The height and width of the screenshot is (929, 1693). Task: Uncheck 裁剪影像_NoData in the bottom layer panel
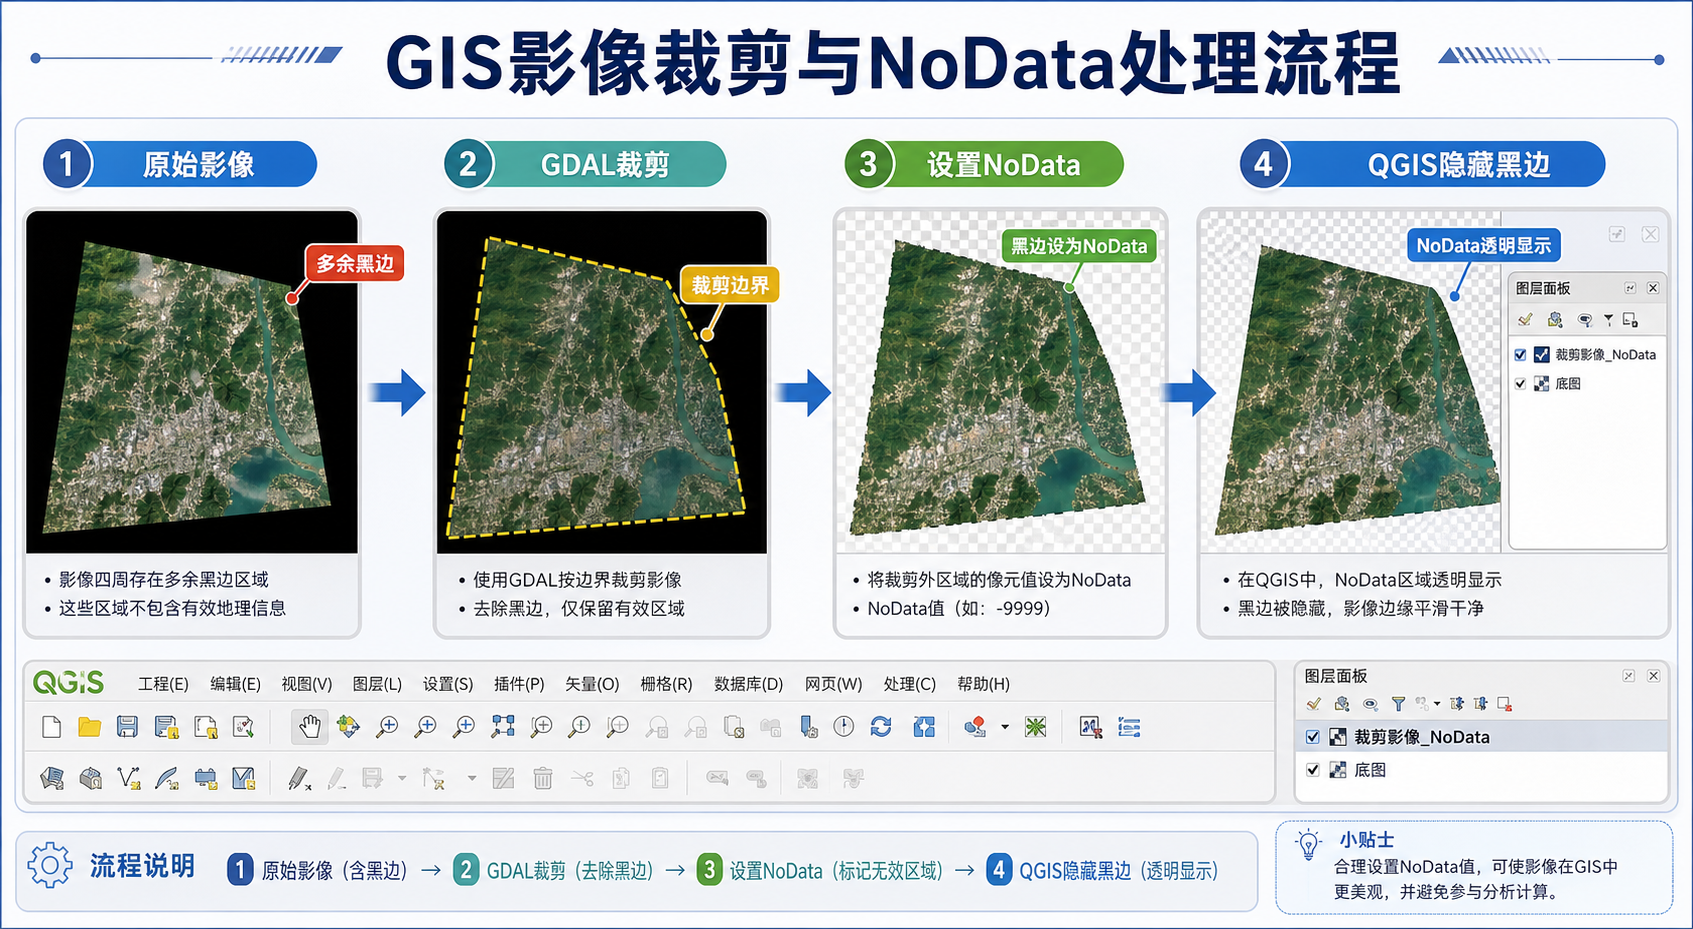(1313, 737)
